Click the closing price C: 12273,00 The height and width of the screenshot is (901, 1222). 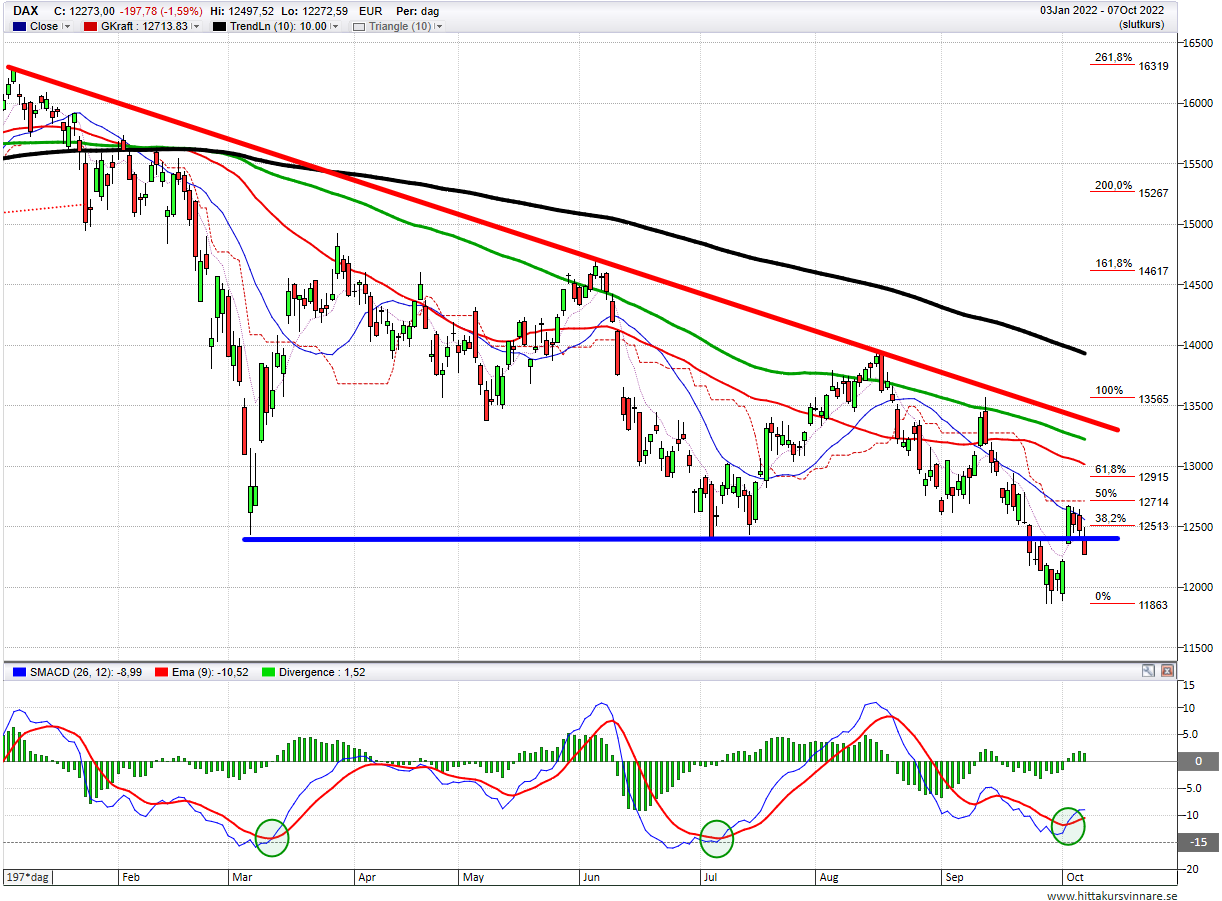(86, 11)
